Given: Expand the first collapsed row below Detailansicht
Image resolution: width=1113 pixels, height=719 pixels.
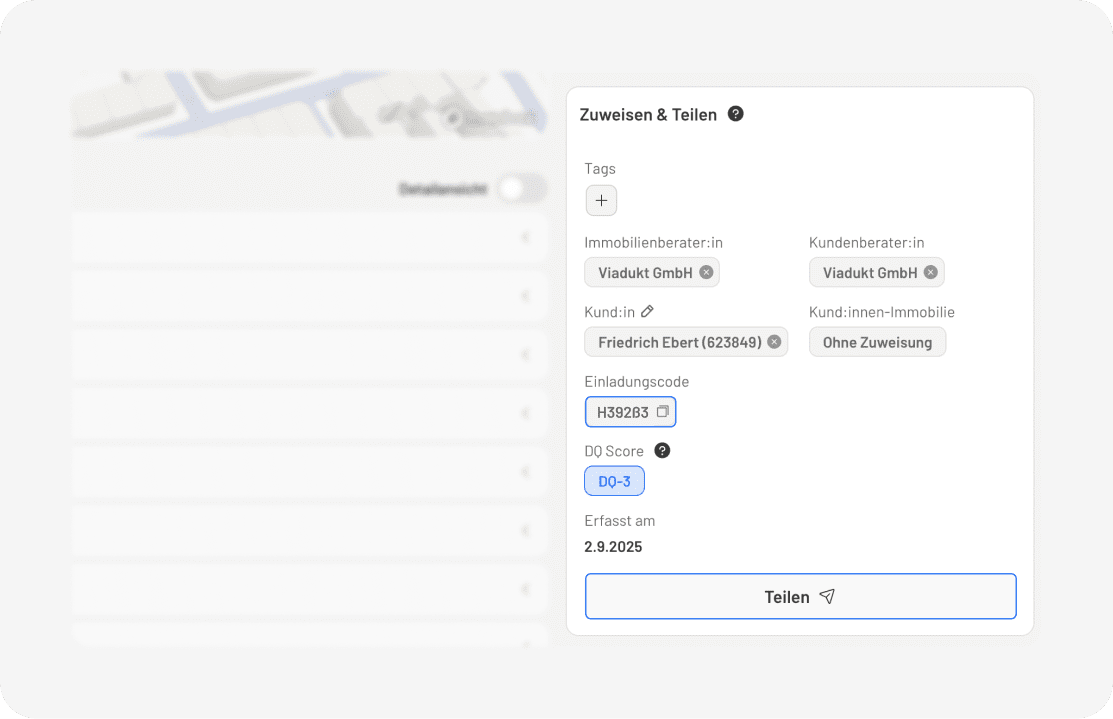Looking at the screenshot, I should [x=525, y=237].
